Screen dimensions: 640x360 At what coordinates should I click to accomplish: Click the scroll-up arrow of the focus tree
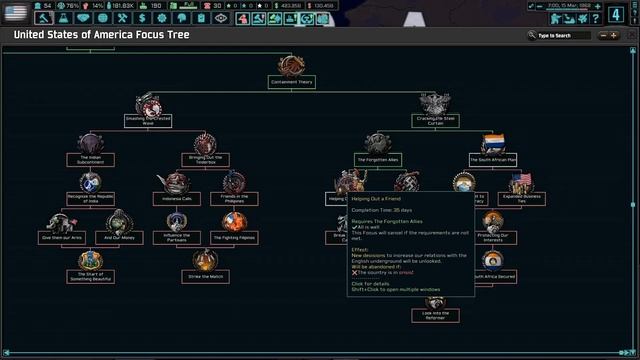(x=633, y=50)
